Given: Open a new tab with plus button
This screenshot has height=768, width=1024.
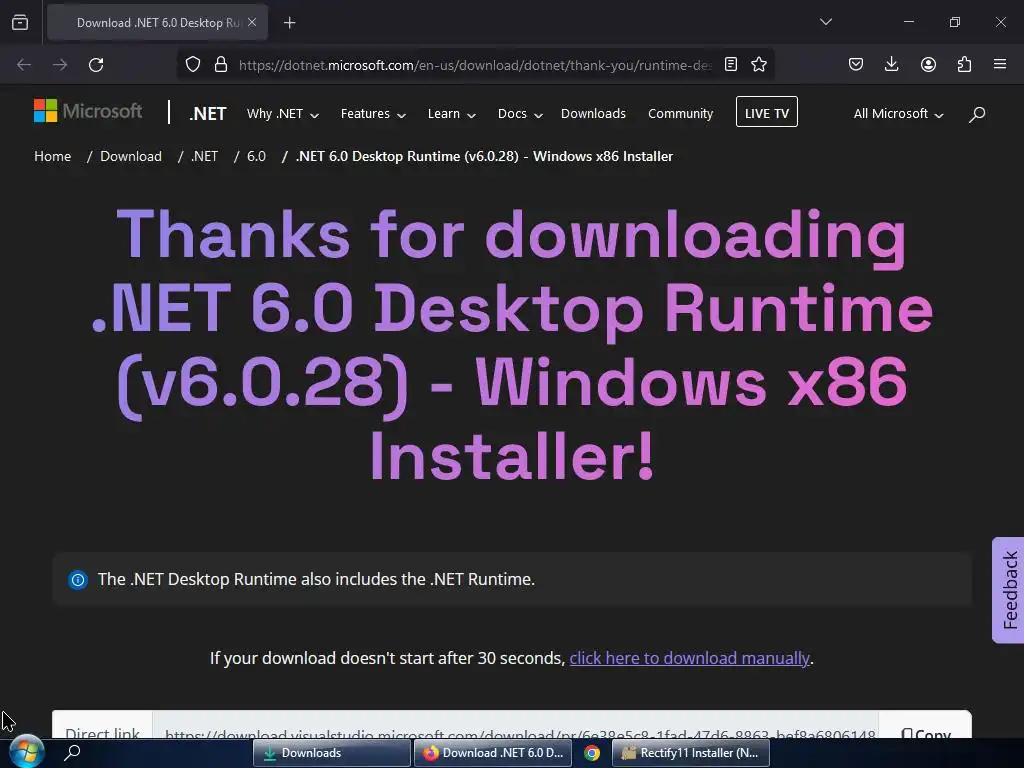Looking at the screenshot, I should [x=289, y=23].
